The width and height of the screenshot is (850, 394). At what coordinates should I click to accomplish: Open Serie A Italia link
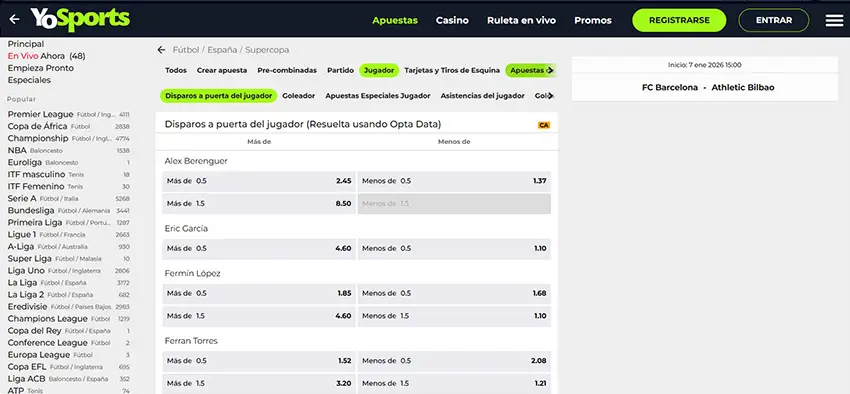pos(68,198)
